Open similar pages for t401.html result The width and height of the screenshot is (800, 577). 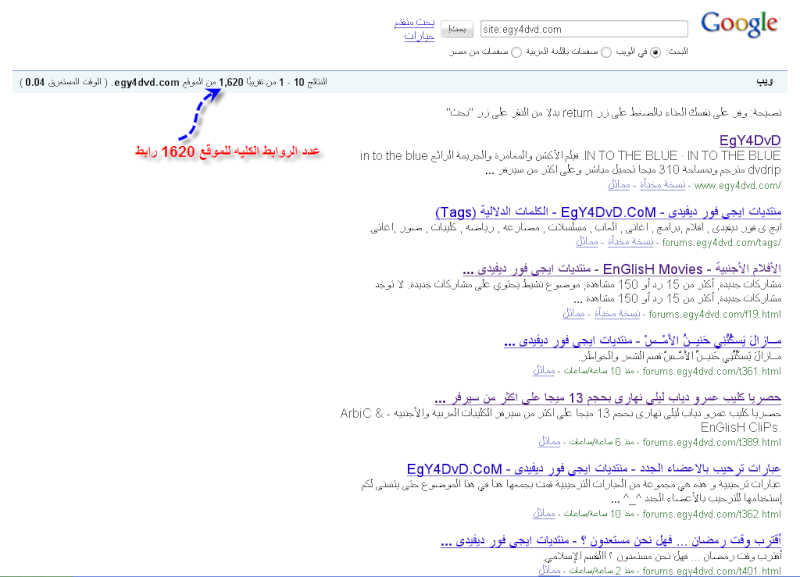click(x=549, y=570)
